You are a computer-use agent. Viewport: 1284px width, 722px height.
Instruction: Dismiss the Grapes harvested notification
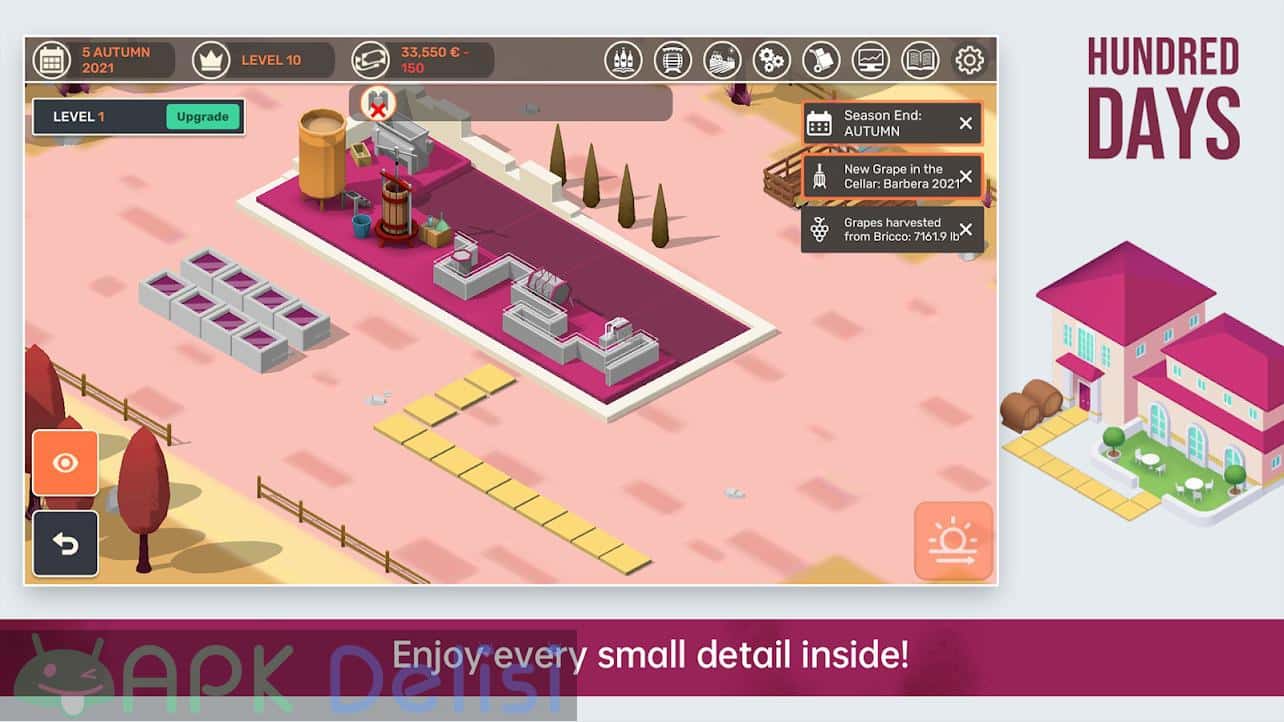coord(965,229)
